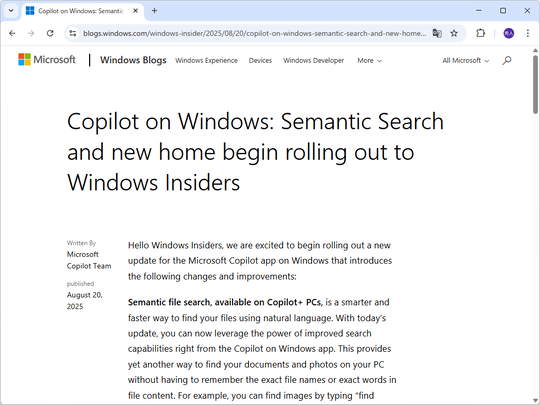Click the Windows Blogs search magnifier
The width and height of the screenshot is (540, 405).
[507, 61]
